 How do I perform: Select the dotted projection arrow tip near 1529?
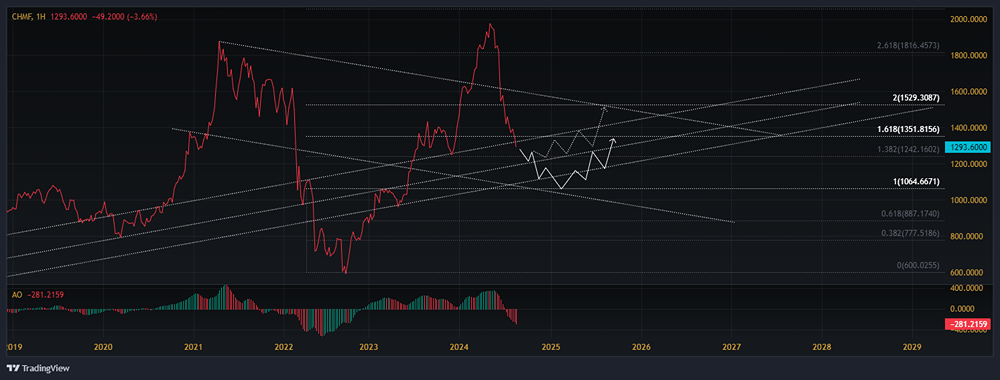coord(605,108)
